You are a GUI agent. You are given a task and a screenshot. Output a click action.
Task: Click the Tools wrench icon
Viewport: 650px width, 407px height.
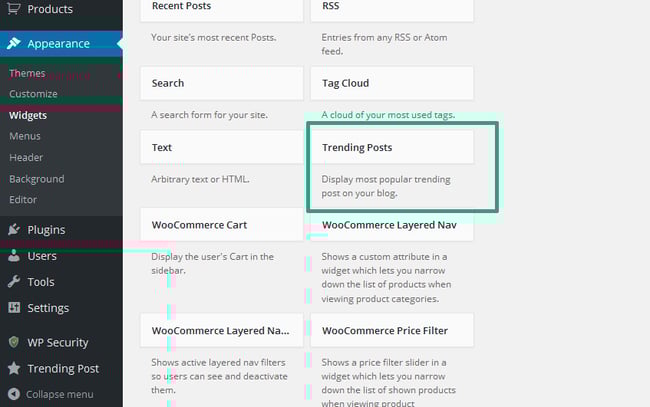13,282
